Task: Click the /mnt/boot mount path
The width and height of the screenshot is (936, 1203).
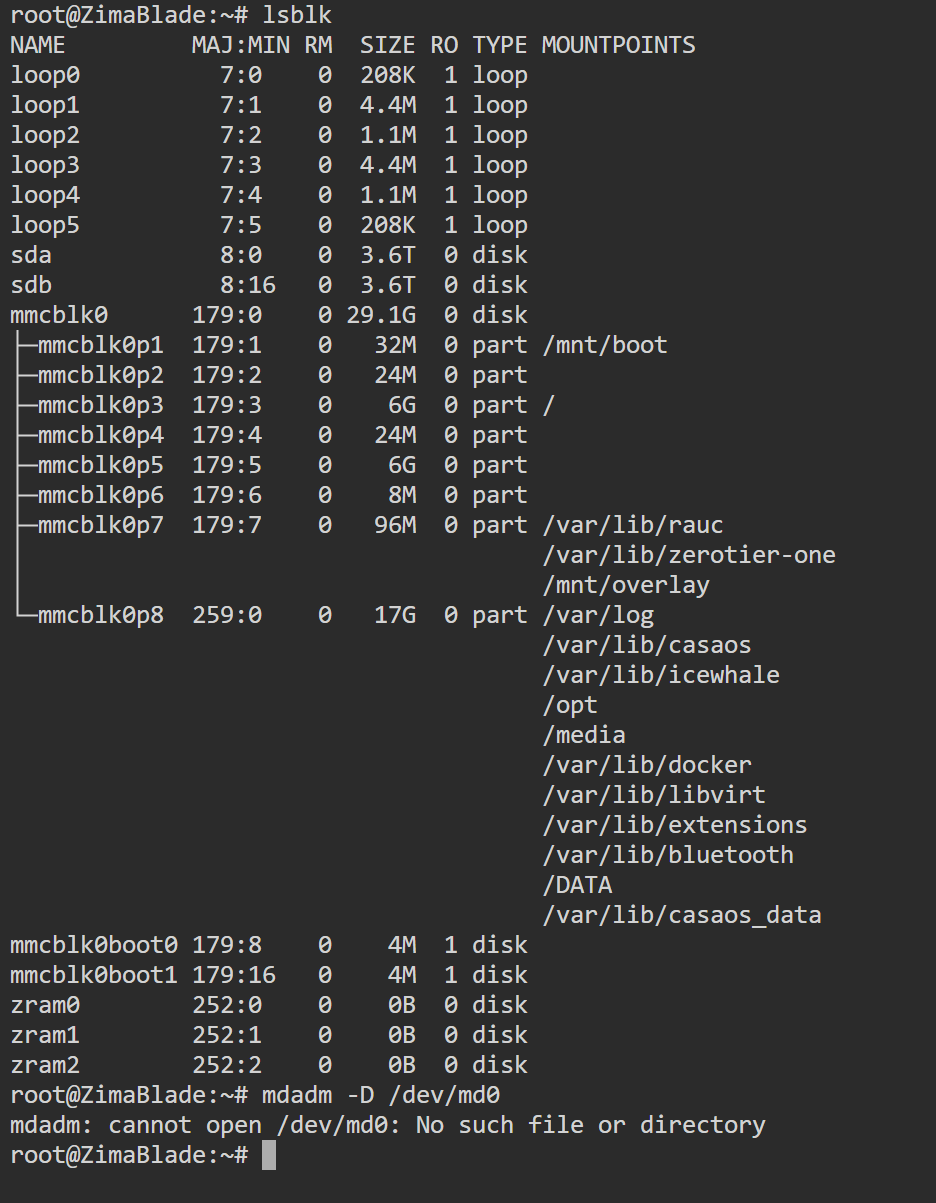Action: [x=604, y=345]
